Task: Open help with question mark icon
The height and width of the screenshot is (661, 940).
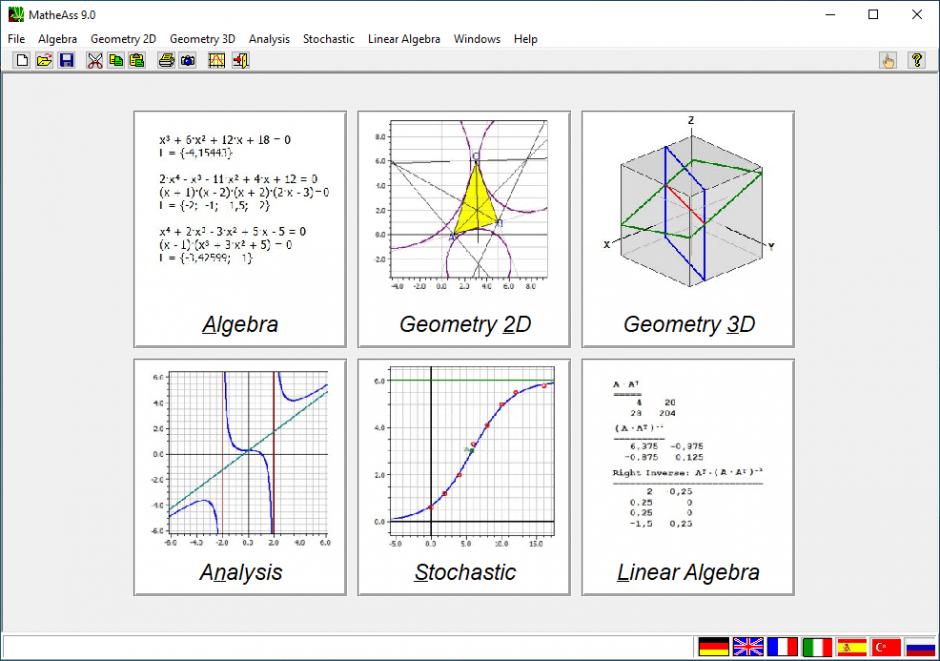Action: pos(917,60)
